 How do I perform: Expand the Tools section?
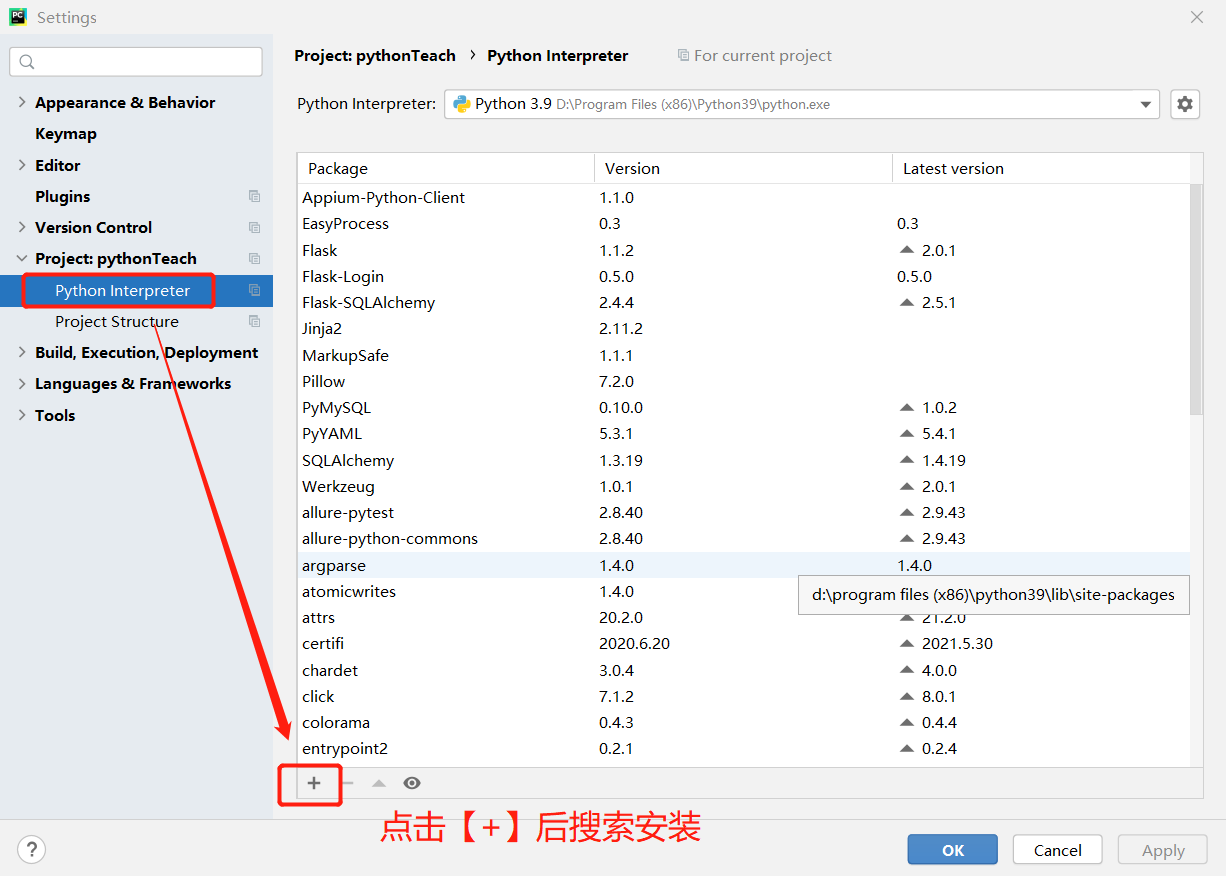pyautogui.click(x=22, y=415)
